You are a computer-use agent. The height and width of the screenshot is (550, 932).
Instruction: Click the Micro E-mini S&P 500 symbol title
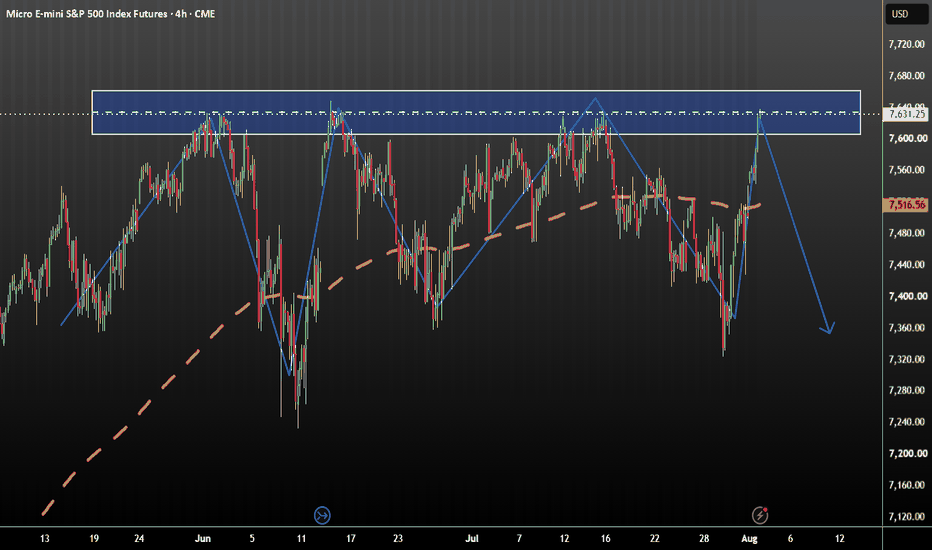coord(86,14)
